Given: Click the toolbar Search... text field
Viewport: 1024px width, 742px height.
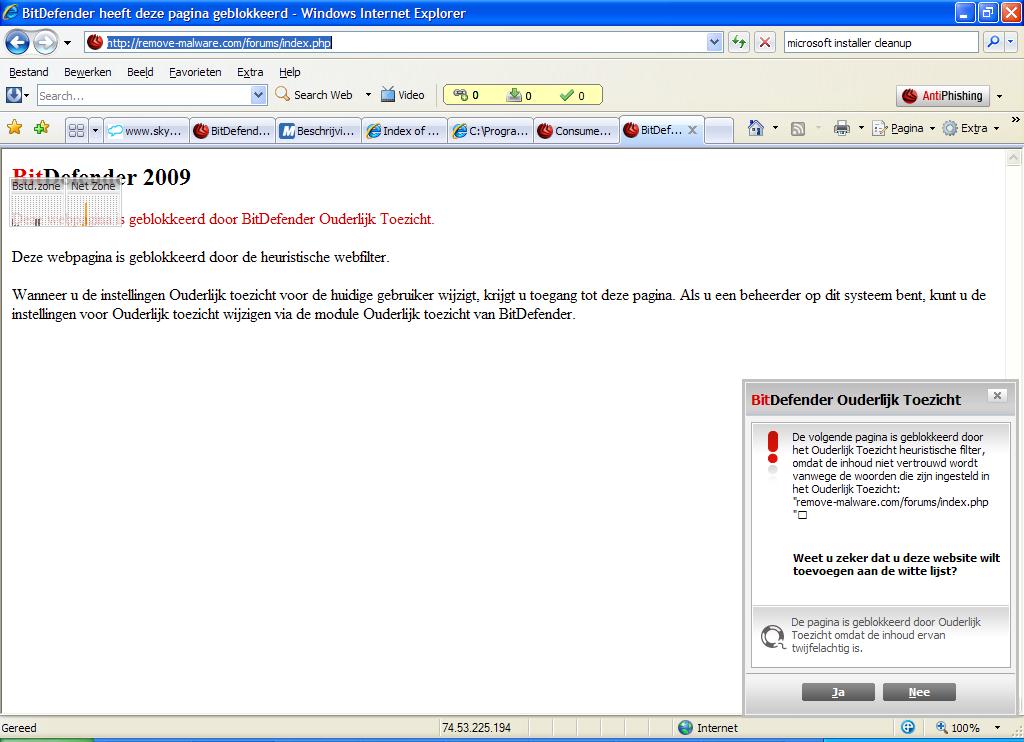Looking at the screenshot, I should click(x=144, y=95).
